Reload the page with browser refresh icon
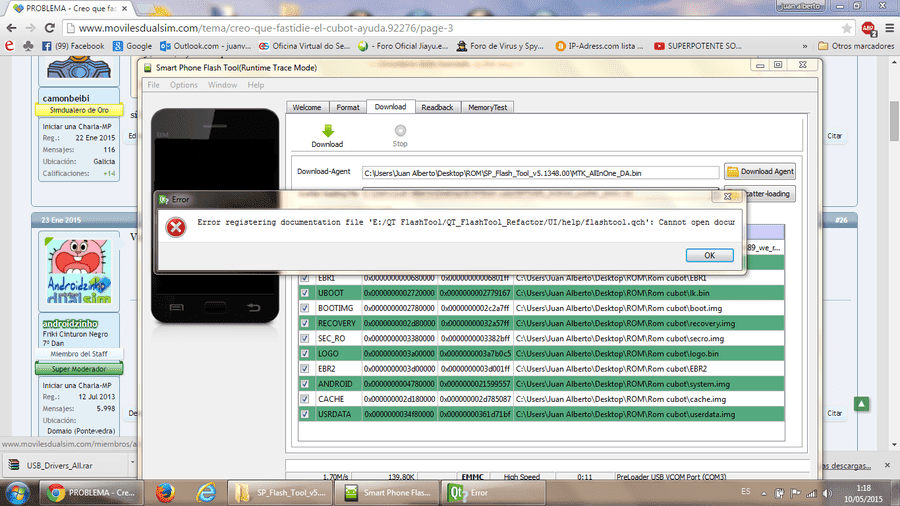Screen dimensions: 900x506 tap(50, 28)
